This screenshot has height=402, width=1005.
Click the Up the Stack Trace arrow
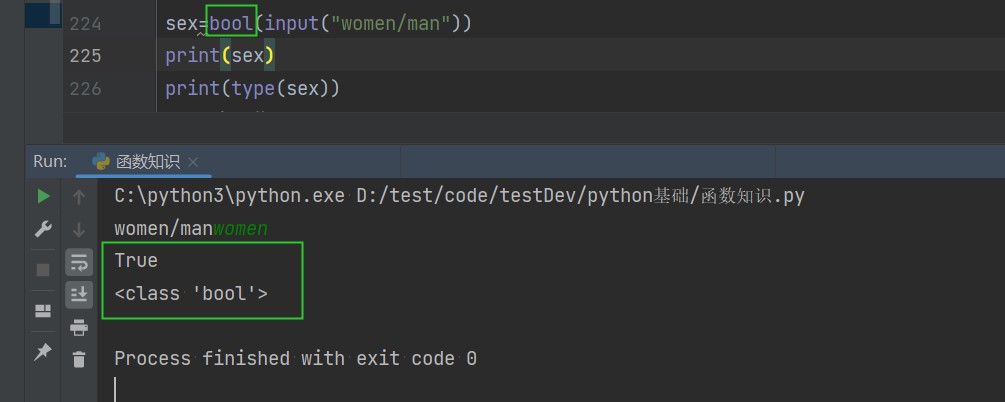pyautogui.click(x=79, y=198)
